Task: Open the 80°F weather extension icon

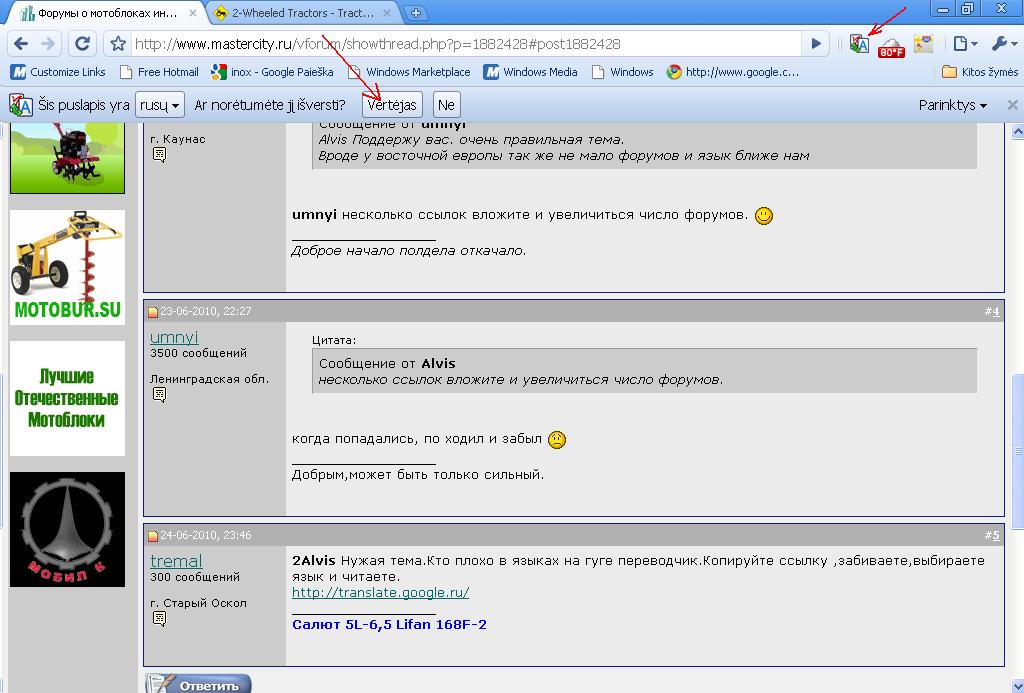Action: [x=891, y=46]
